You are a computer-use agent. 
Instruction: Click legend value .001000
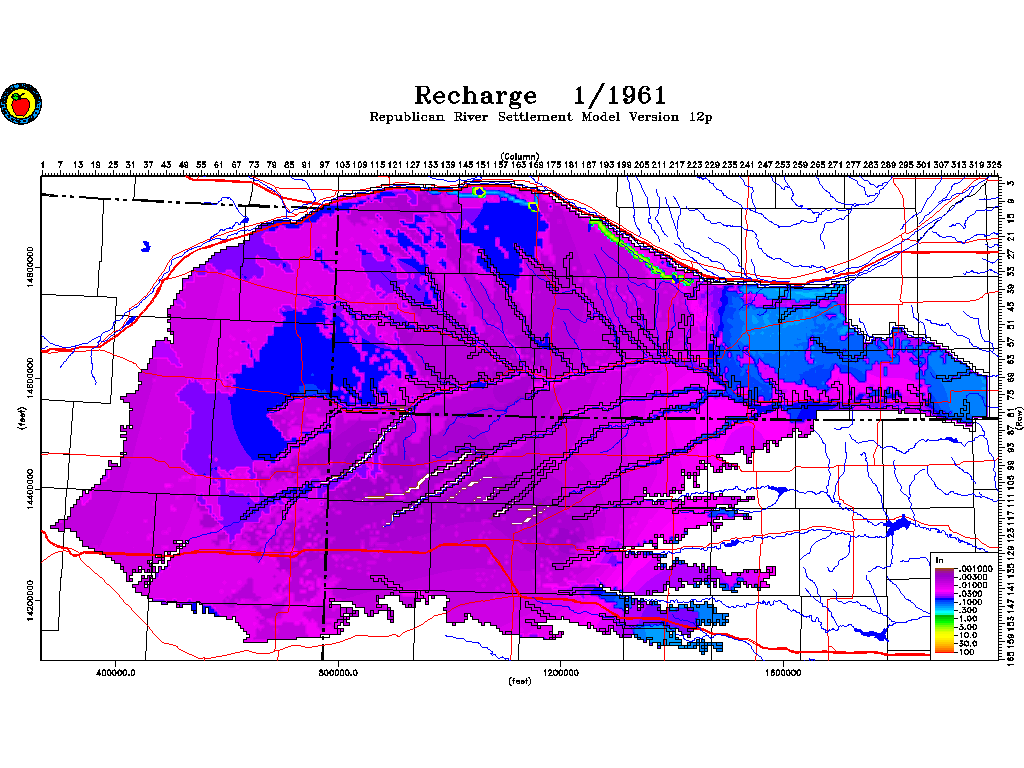[x=974, y=569]
